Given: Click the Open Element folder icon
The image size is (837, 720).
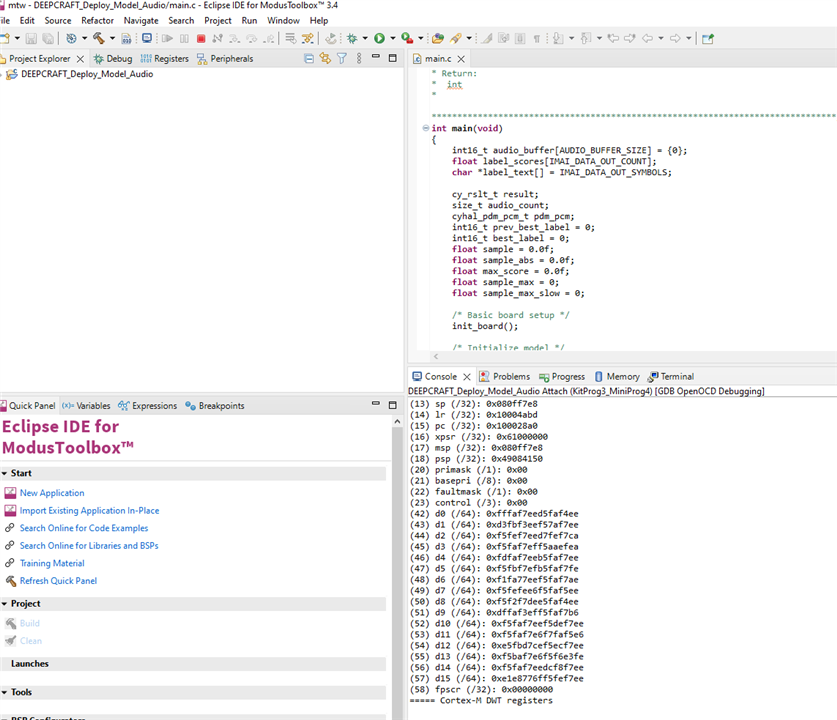Looking at the screenshot, I should point(438,38).
